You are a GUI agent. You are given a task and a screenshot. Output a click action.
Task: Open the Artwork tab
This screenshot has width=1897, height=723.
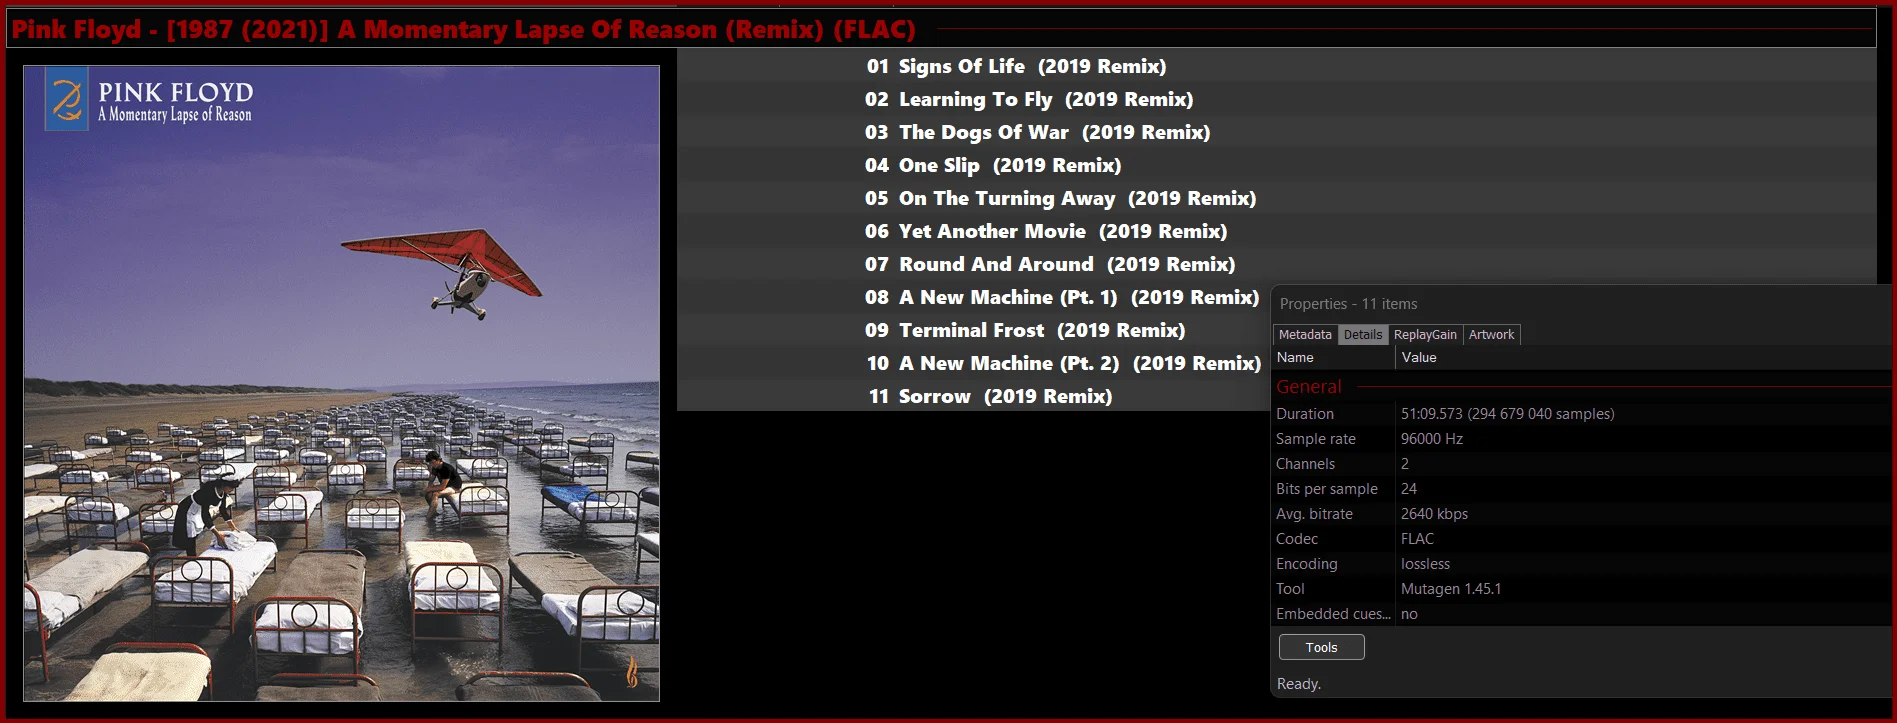point(1491,335)
